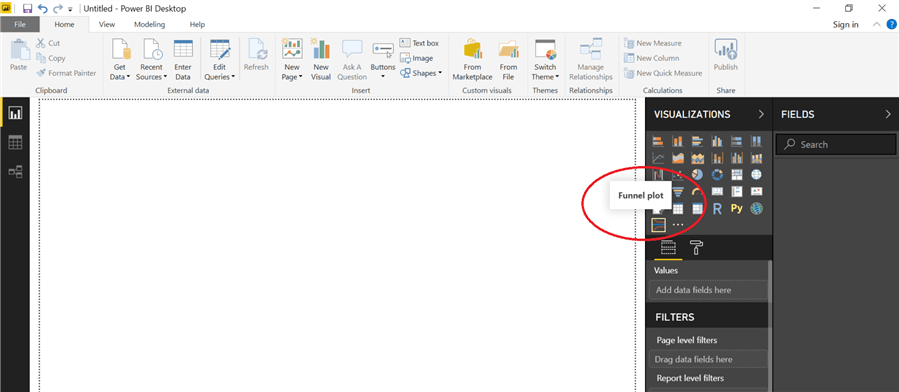Select the Python visual
This screenshot has width=899, height=392.
(737, 209)
